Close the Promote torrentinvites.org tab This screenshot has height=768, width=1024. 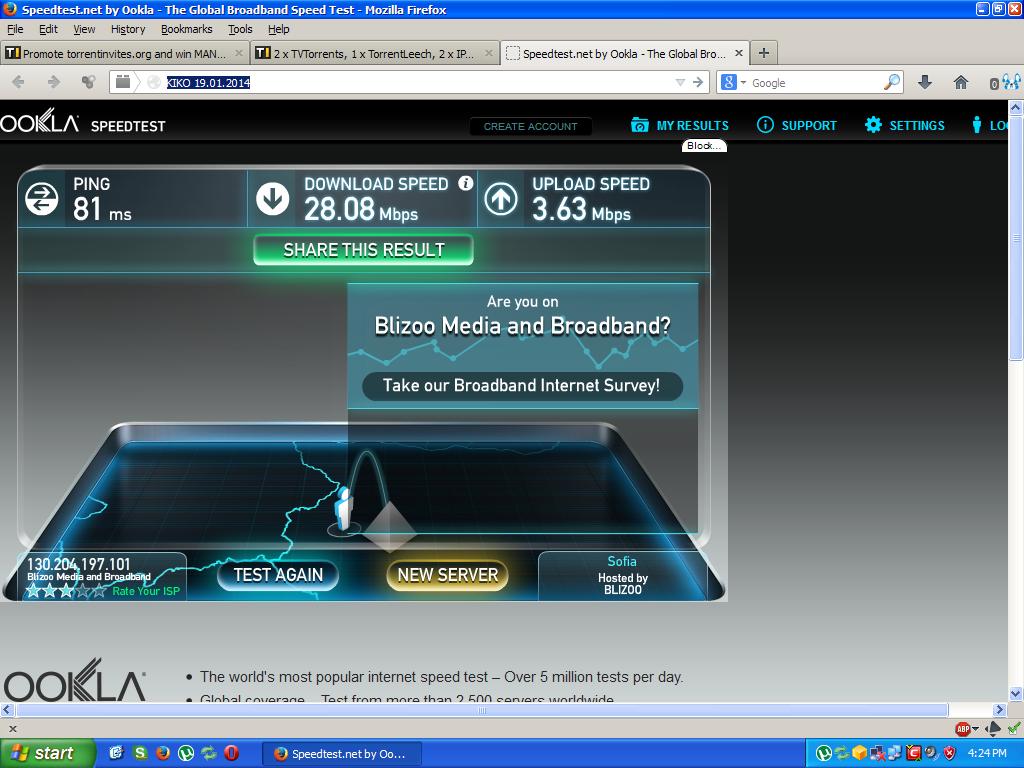pyautogui.click(x=239, y=53)
